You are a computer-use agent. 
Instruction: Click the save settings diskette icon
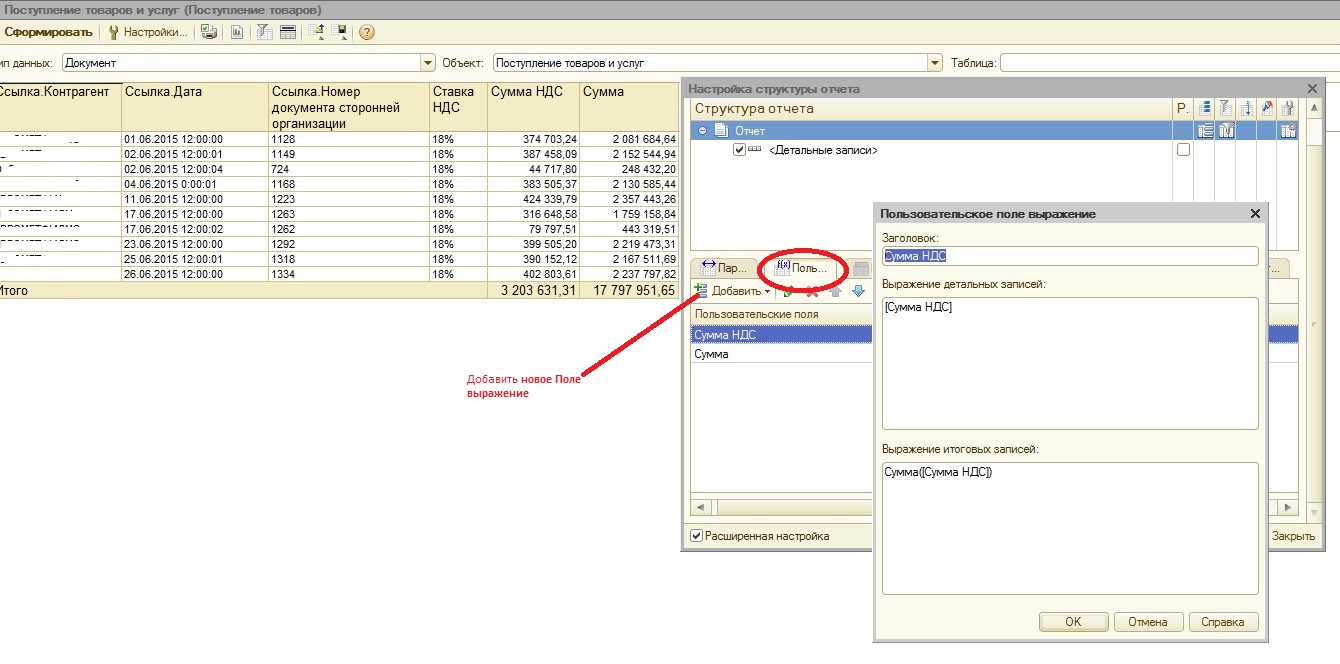(341, 32)
